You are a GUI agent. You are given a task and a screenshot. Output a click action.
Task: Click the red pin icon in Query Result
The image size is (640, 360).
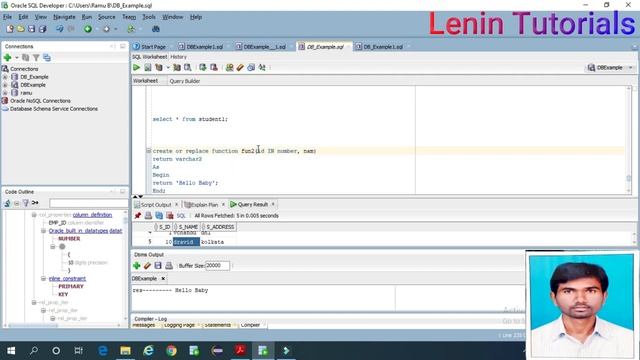click(138, 216)
